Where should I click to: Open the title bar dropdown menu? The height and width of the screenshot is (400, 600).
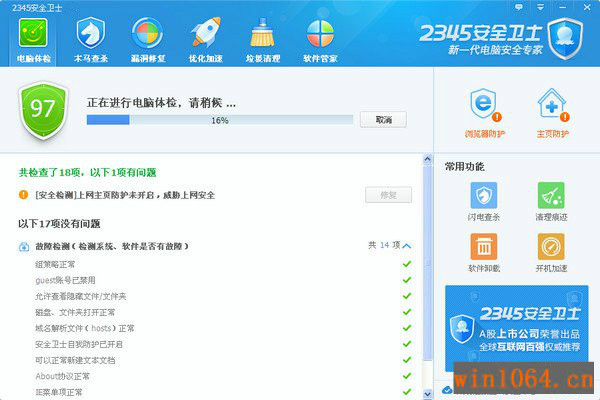click(x=540, y=7)
